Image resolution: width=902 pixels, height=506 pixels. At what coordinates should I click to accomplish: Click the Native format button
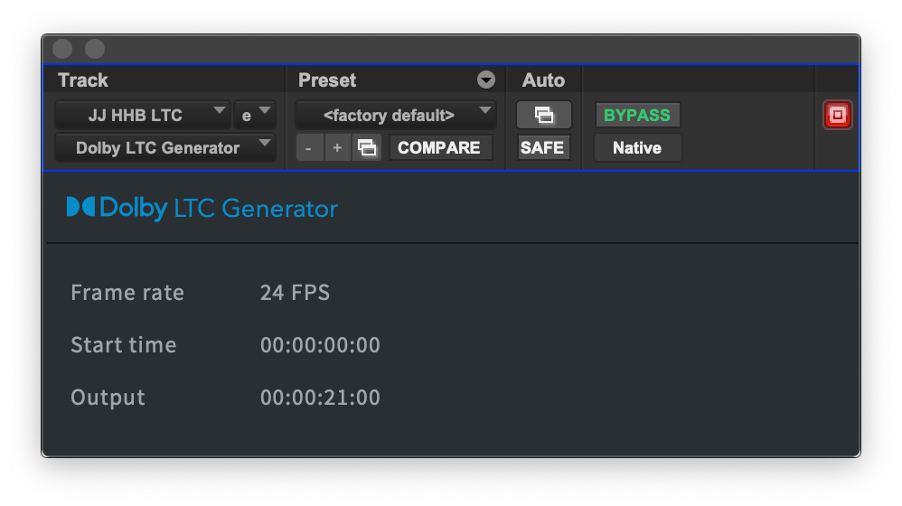tap(637, 148)
